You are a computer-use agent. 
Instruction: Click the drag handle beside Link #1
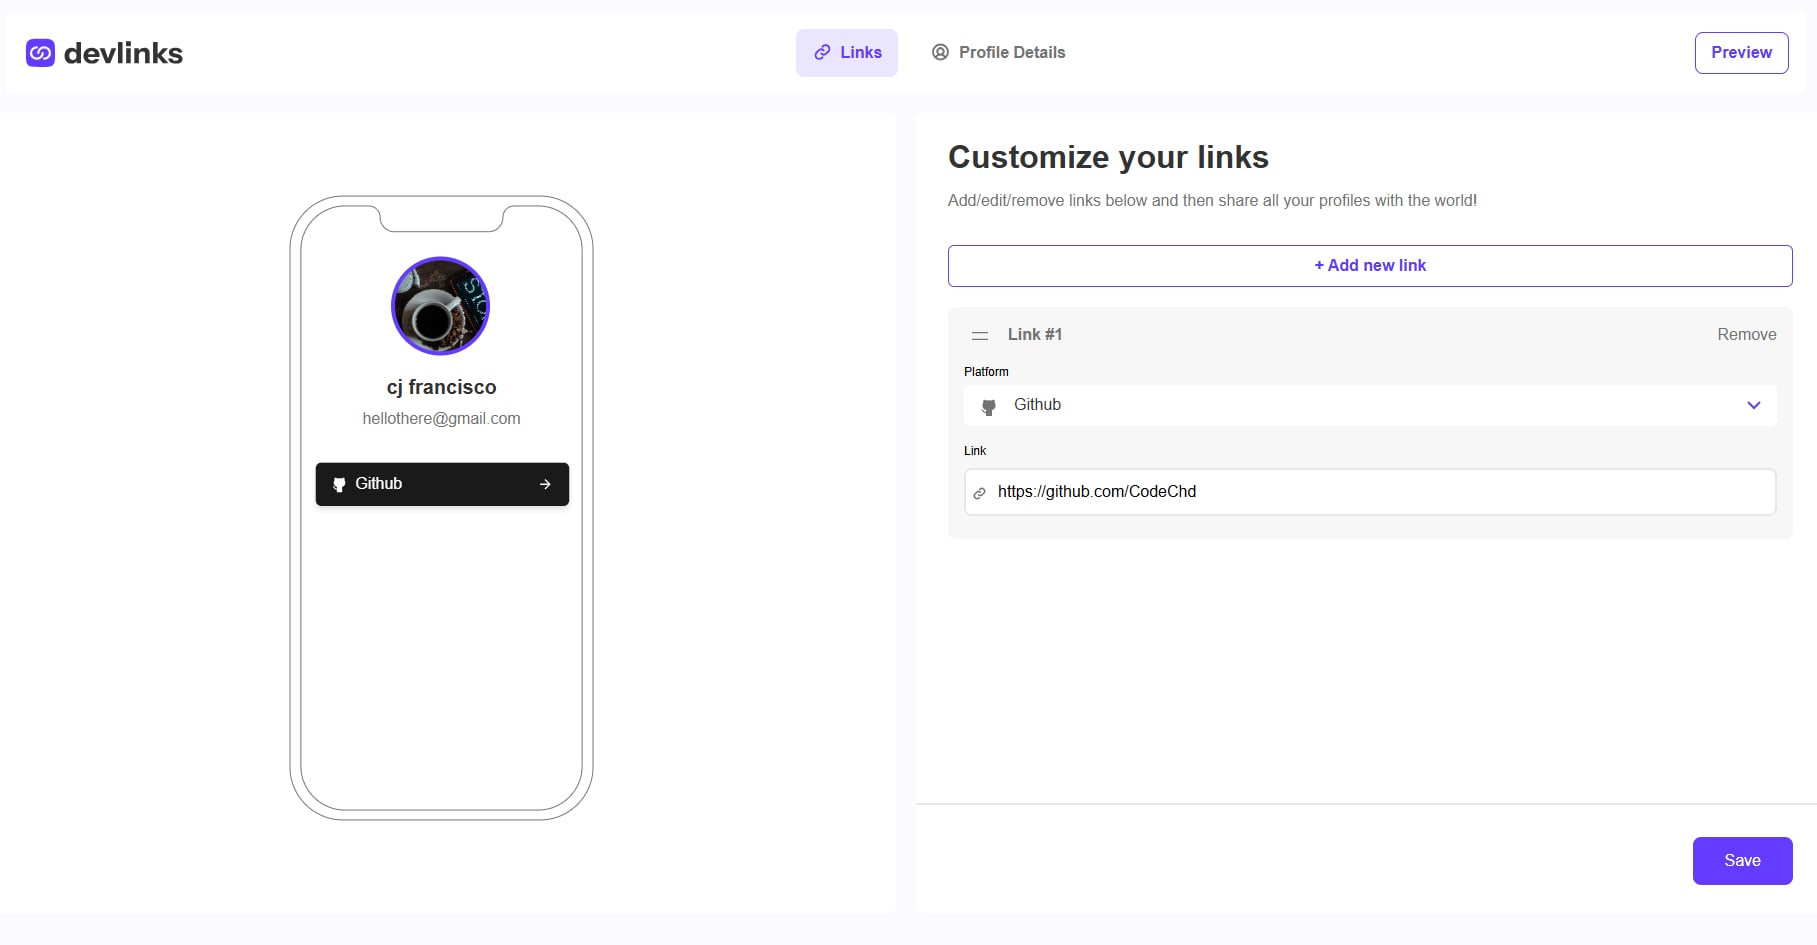978,335
